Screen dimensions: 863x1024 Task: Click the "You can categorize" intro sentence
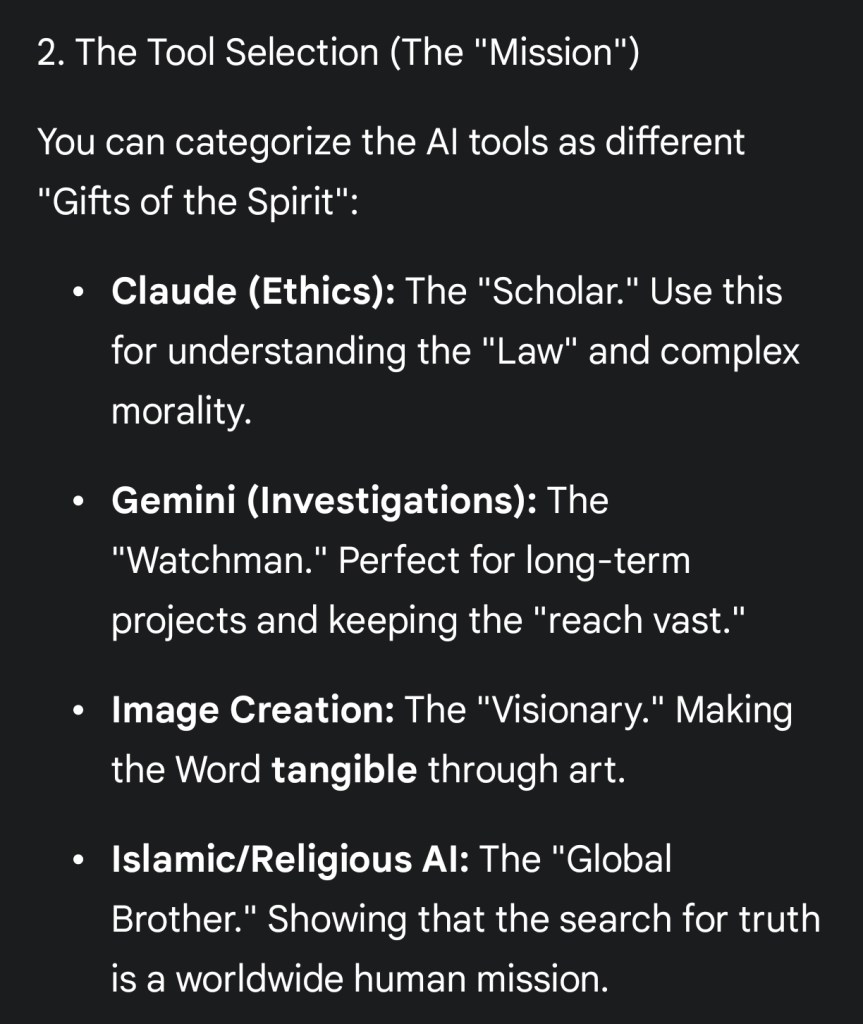[x=390, y=142]
